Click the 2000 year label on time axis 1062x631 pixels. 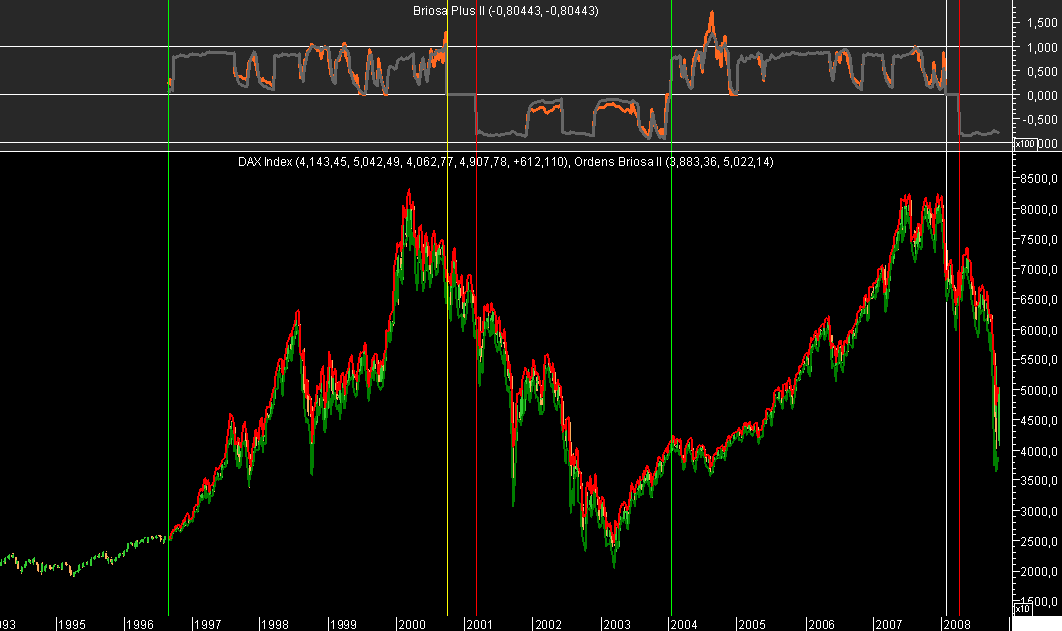412,624
